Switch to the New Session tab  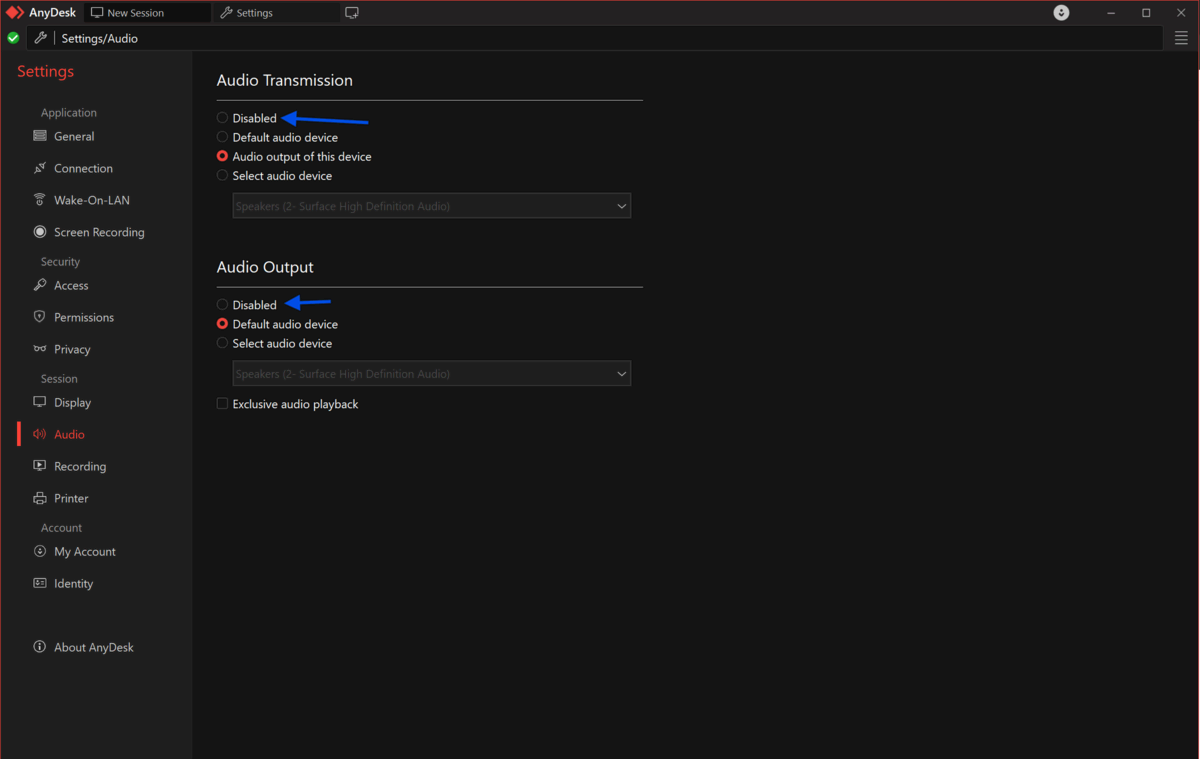point(135,13)
